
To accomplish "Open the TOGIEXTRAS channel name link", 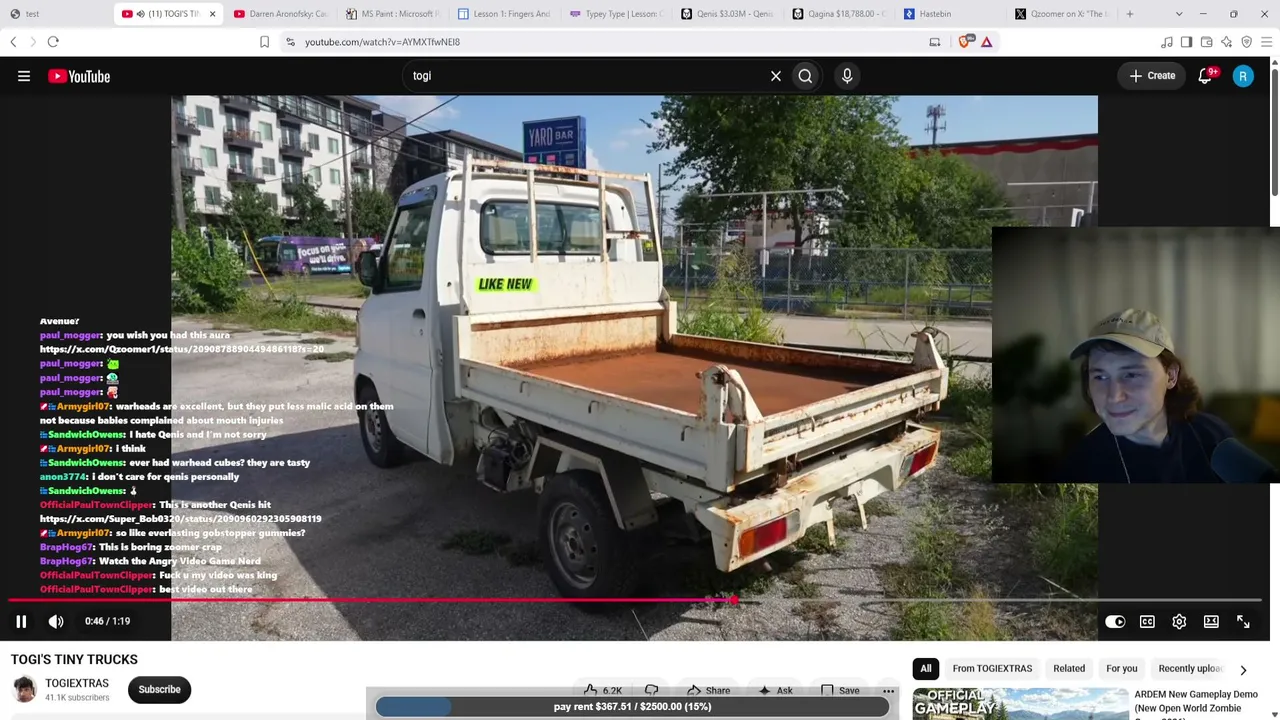I will [77, 683].
